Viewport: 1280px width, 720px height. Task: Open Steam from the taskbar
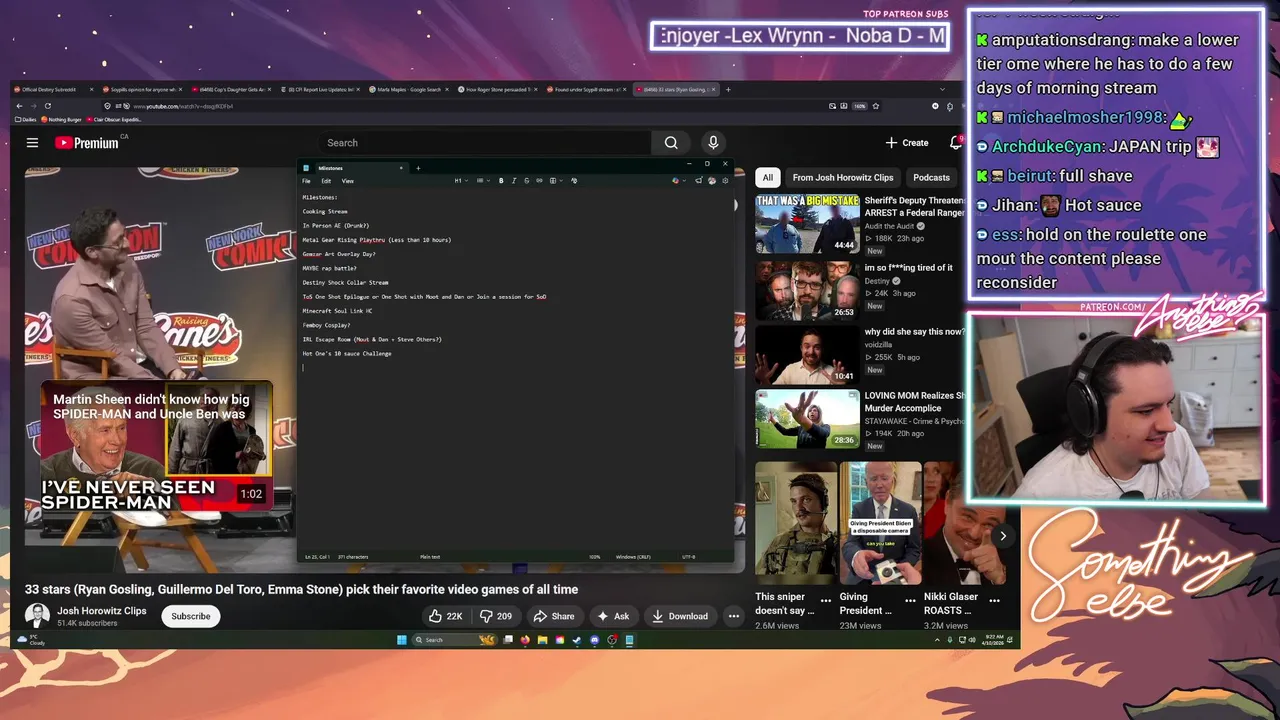(577, 640)
